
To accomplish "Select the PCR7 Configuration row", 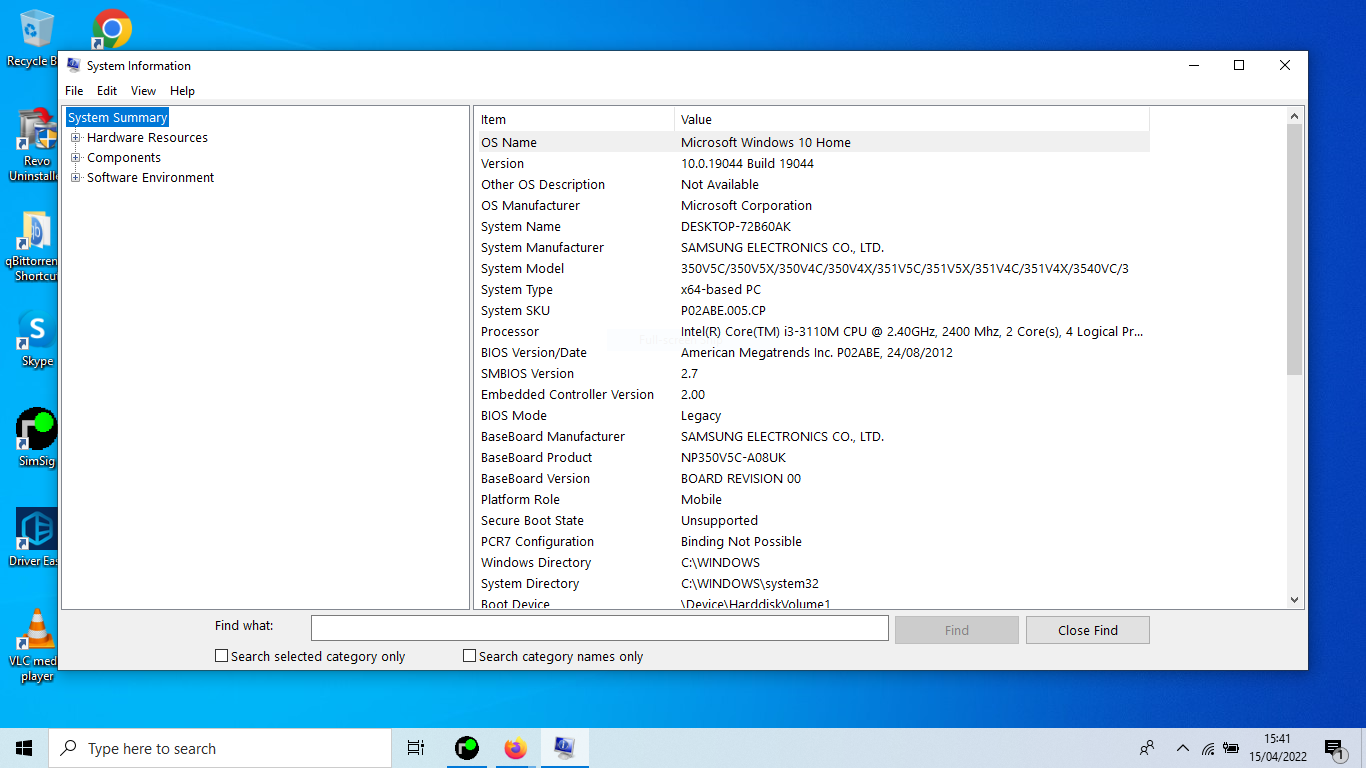I will (814, 541).
